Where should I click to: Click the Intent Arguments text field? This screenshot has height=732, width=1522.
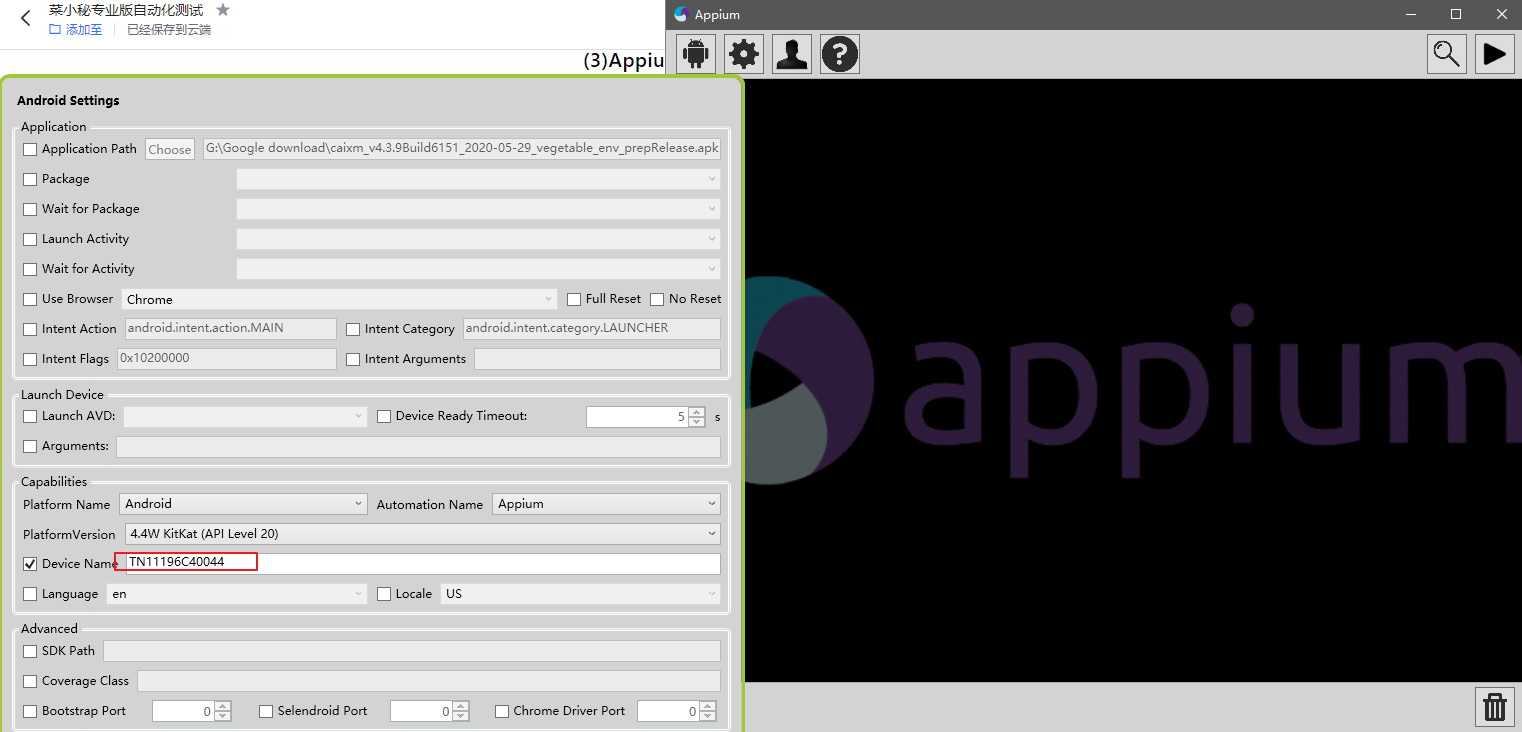[x=597, y=359]
